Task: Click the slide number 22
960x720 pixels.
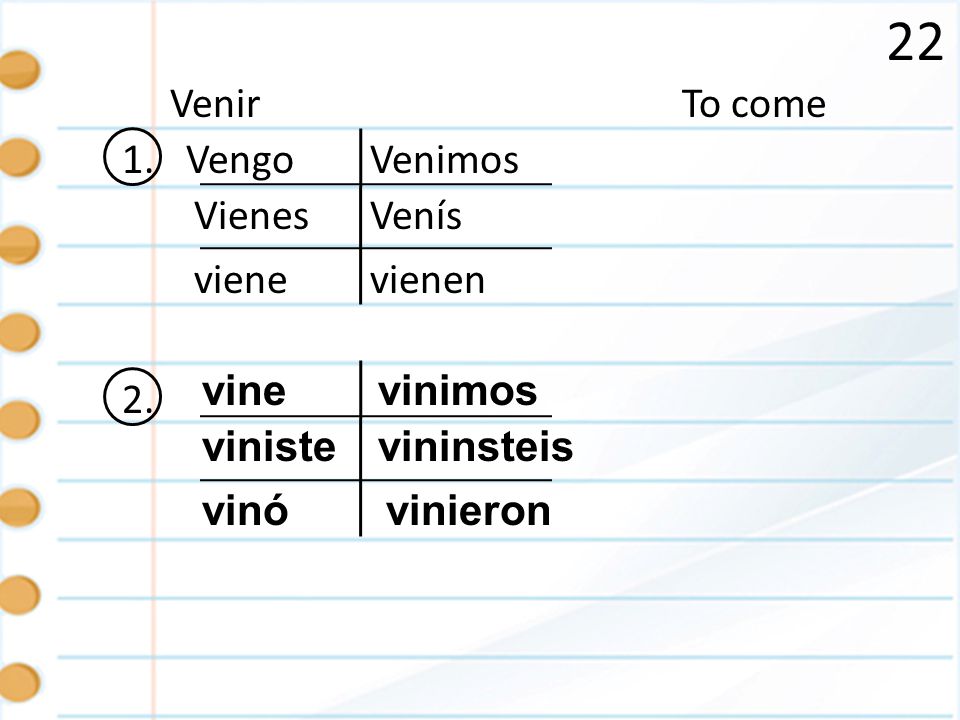Action: pyautogui.click(x=915, y=42)
